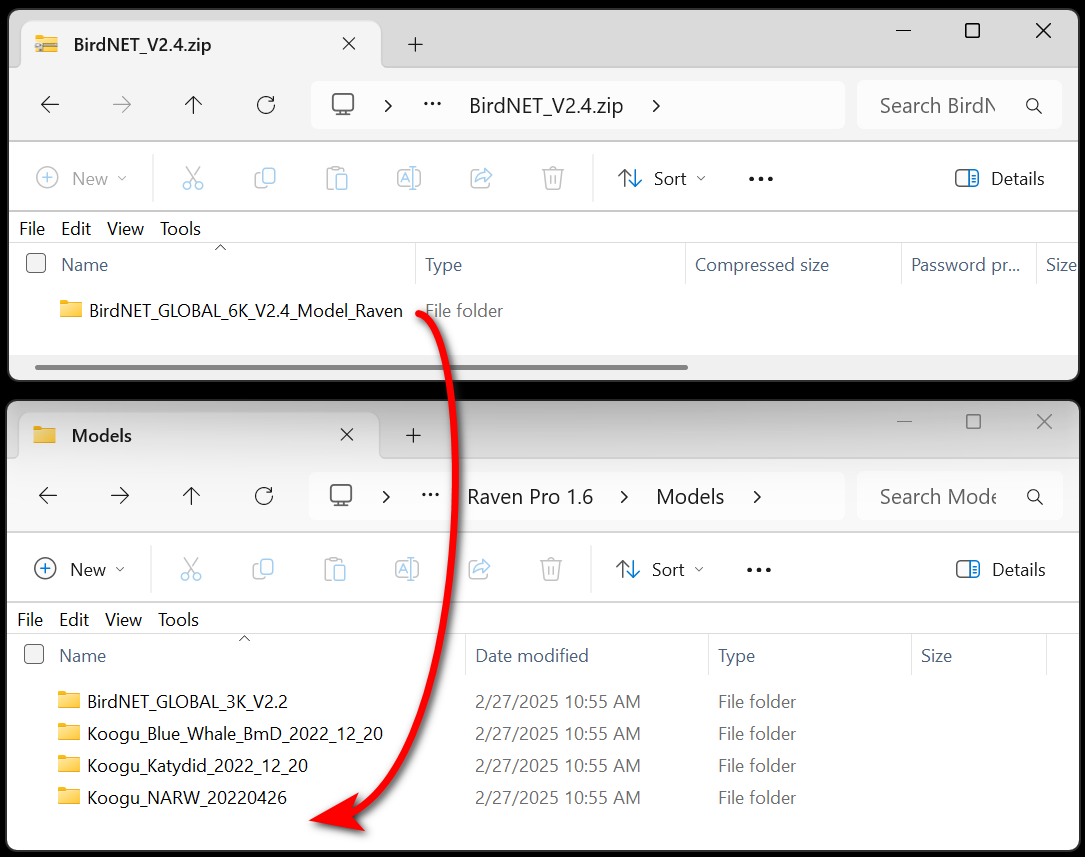Close the BirdNET_V2.4.zip tab

349,44
